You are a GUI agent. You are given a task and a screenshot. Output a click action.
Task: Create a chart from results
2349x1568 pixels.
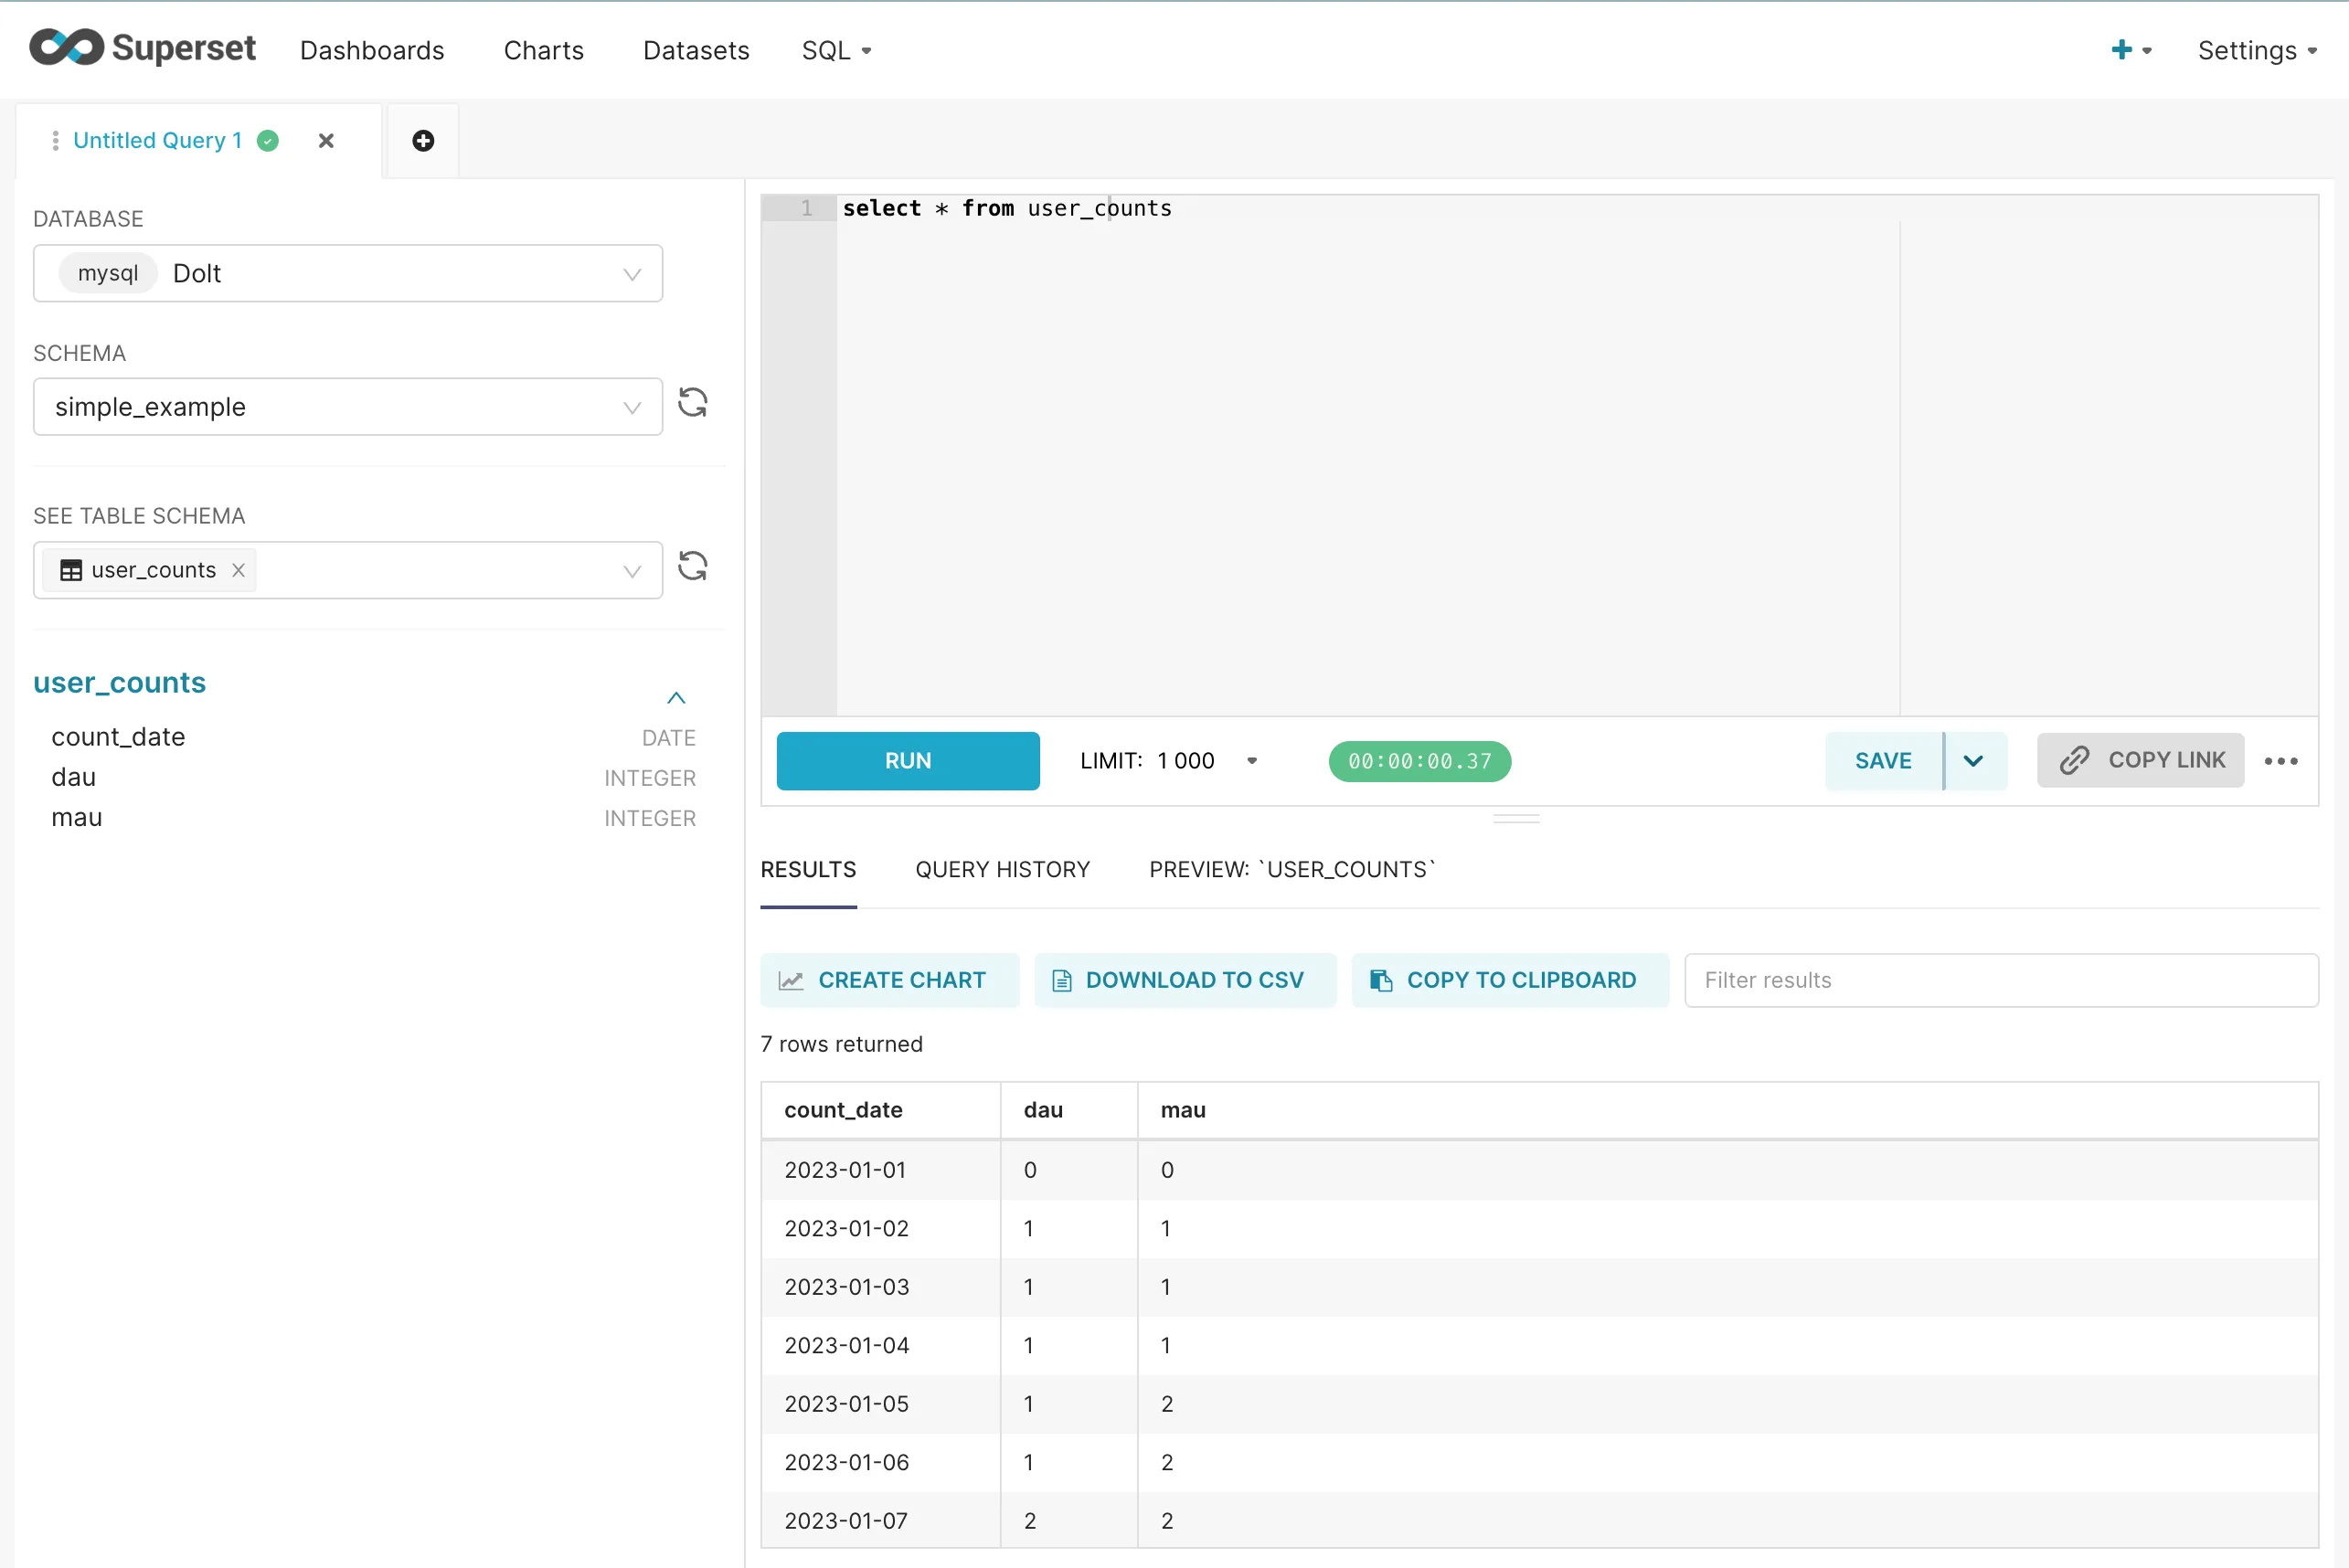click(x=889, y=980)
